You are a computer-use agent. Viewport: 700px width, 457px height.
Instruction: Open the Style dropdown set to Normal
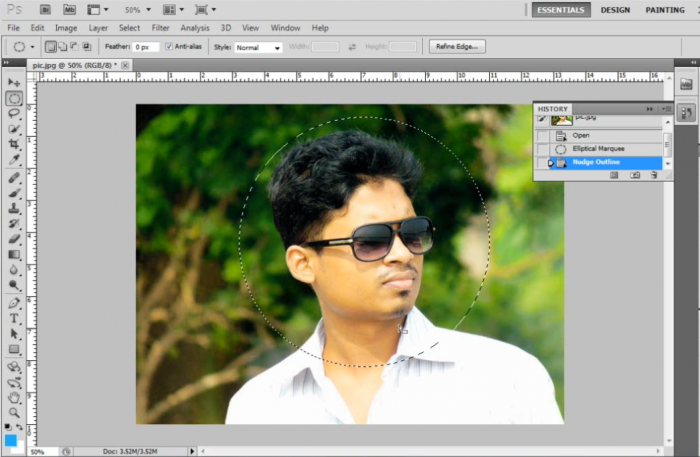click(258, 47)
